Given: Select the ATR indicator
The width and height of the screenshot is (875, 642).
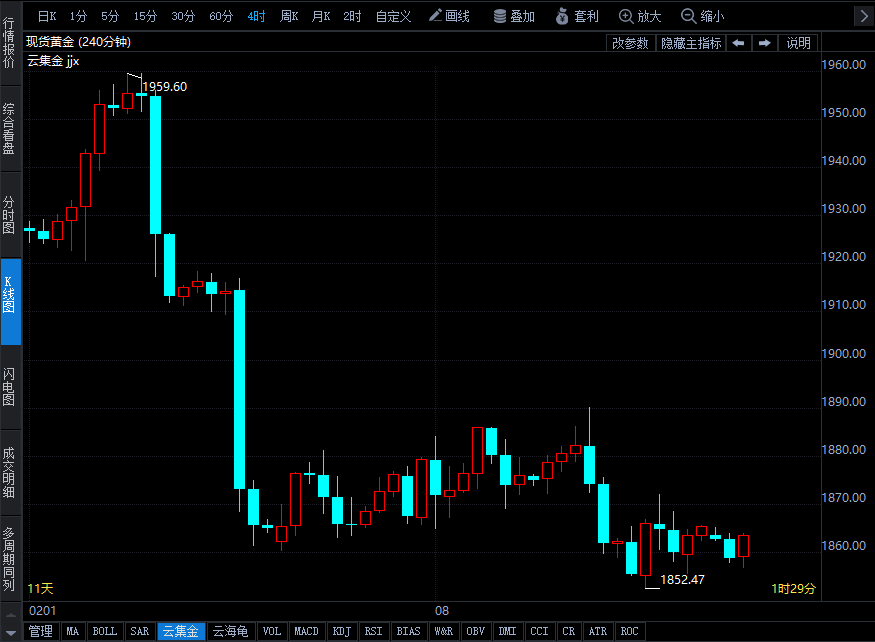Looking at the screenshot, I should coord(598,631).
